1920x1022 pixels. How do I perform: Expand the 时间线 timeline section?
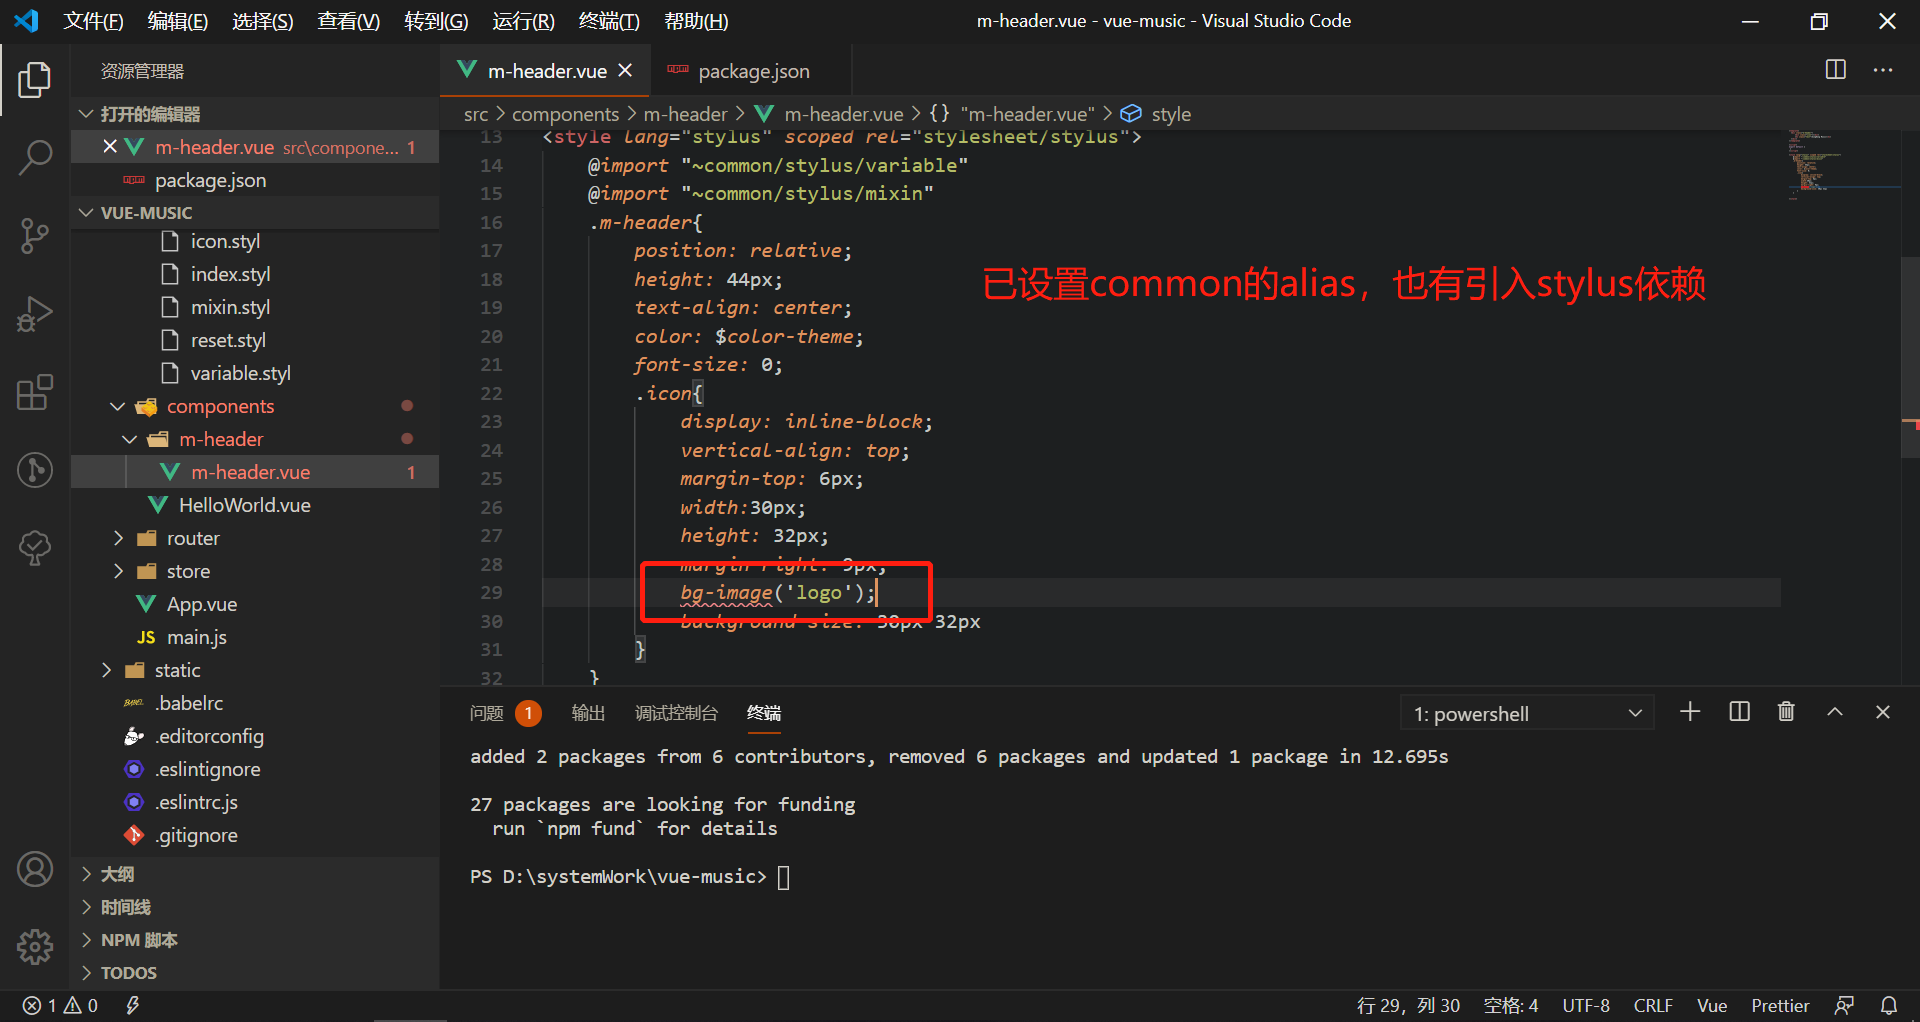coord(86,907)
